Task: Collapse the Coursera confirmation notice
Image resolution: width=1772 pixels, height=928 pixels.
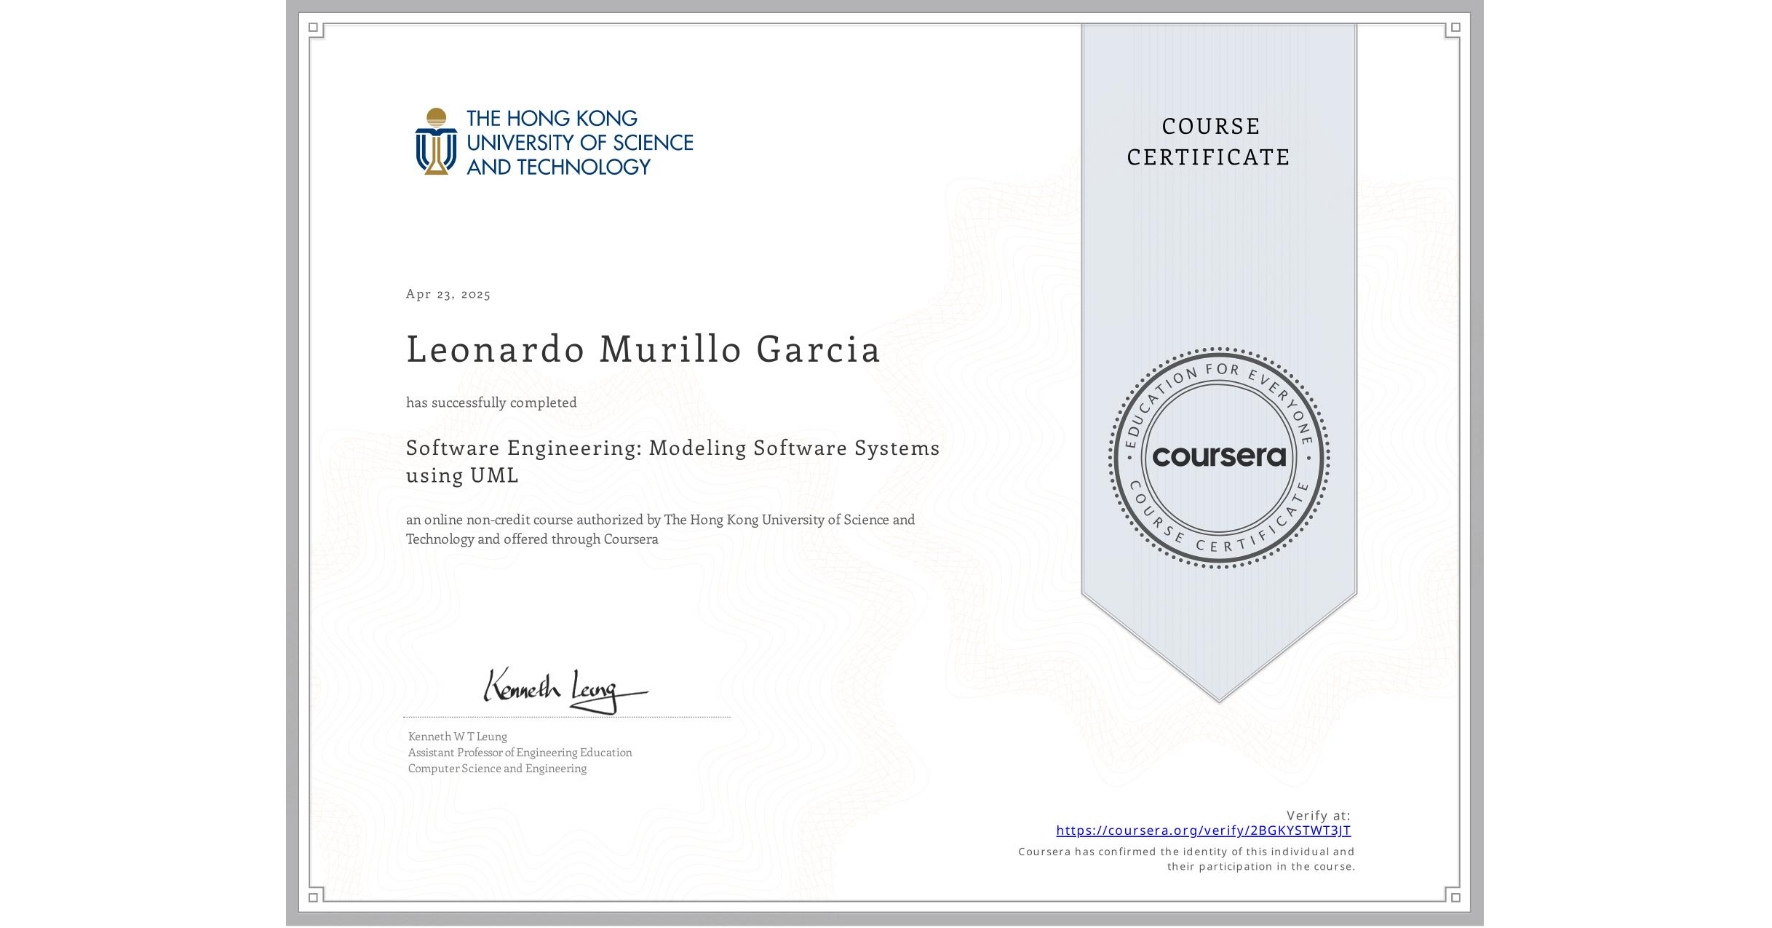Action: [1185, 858]
